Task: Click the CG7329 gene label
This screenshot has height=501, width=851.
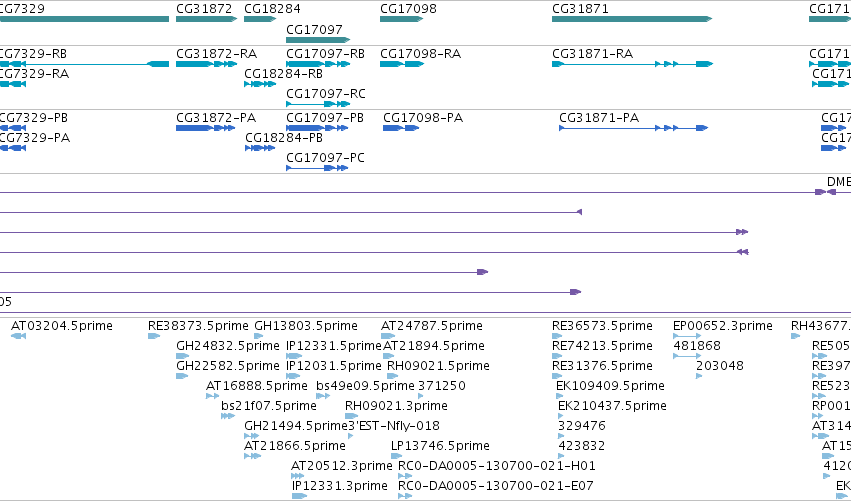Action: 22,9
